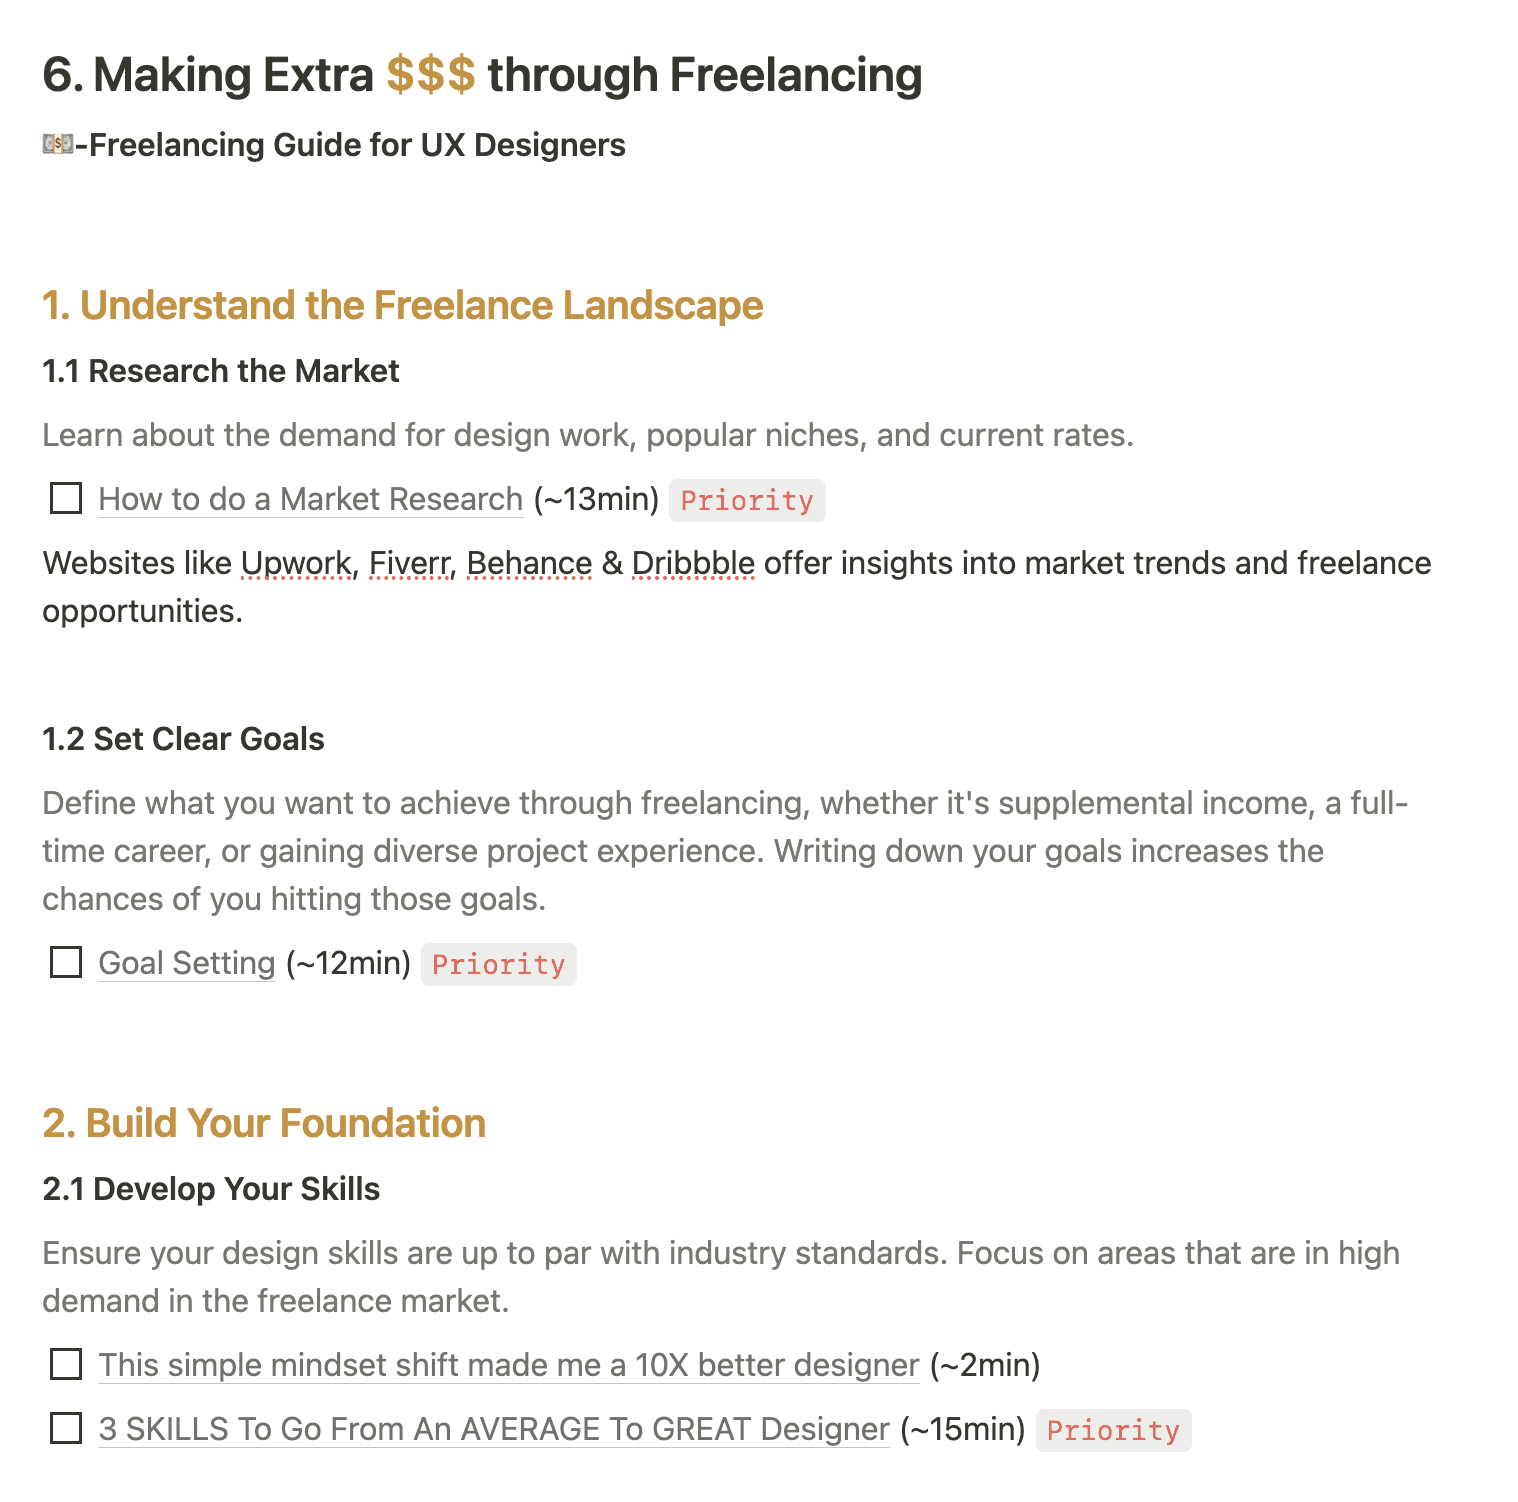This screenshot has width=1518, height=1502.
Task: Select the page title Making Extra $$$ through Freelancing
Action: click(x=482, y=74)
